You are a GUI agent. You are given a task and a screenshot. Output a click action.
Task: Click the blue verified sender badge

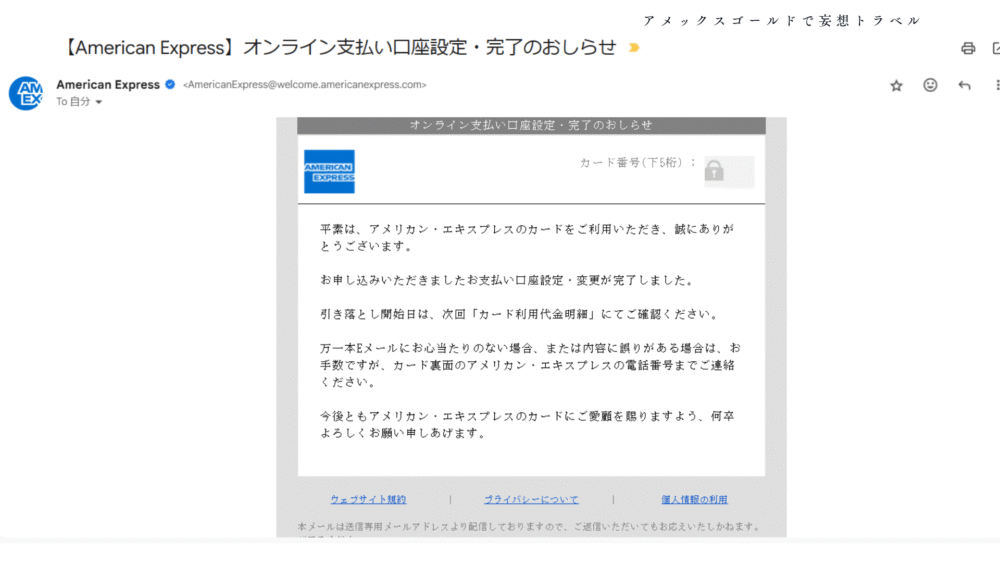point(170,84)
